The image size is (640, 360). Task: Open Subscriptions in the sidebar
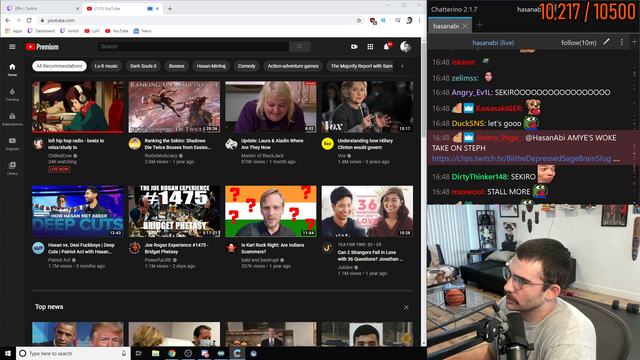tap(12, 119)
